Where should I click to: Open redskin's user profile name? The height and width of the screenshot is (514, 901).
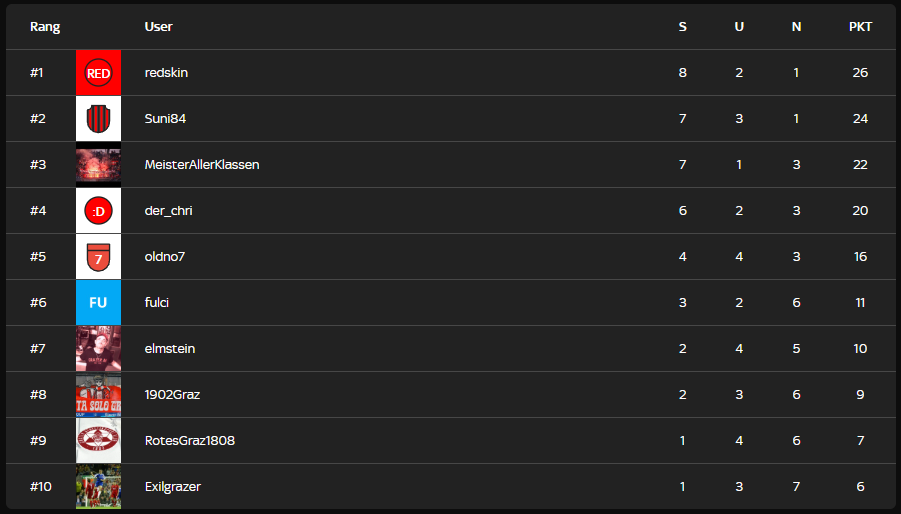pos(166,73)
